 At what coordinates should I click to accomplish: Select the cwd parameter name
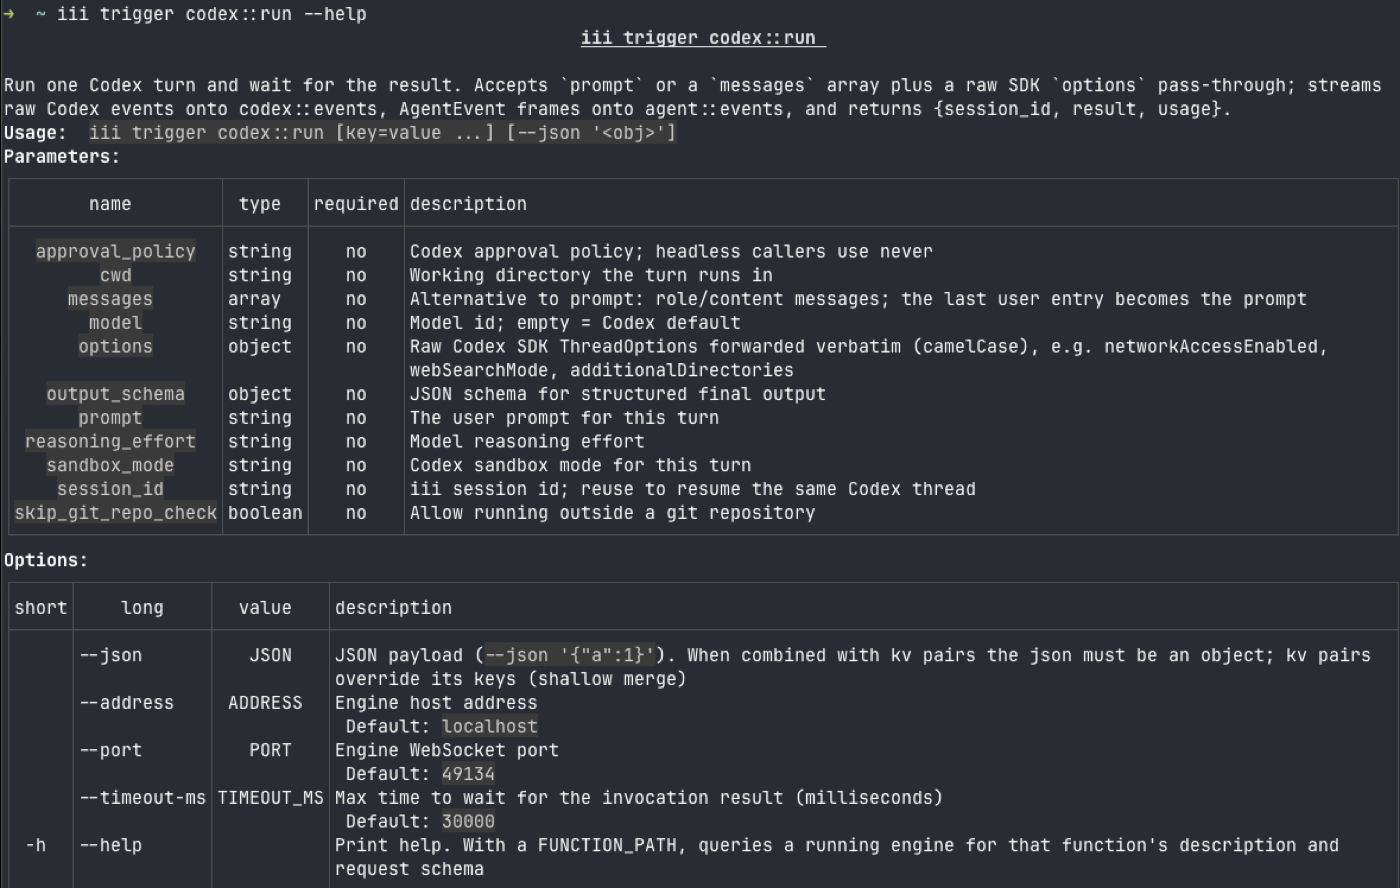(x=115, y=276)
